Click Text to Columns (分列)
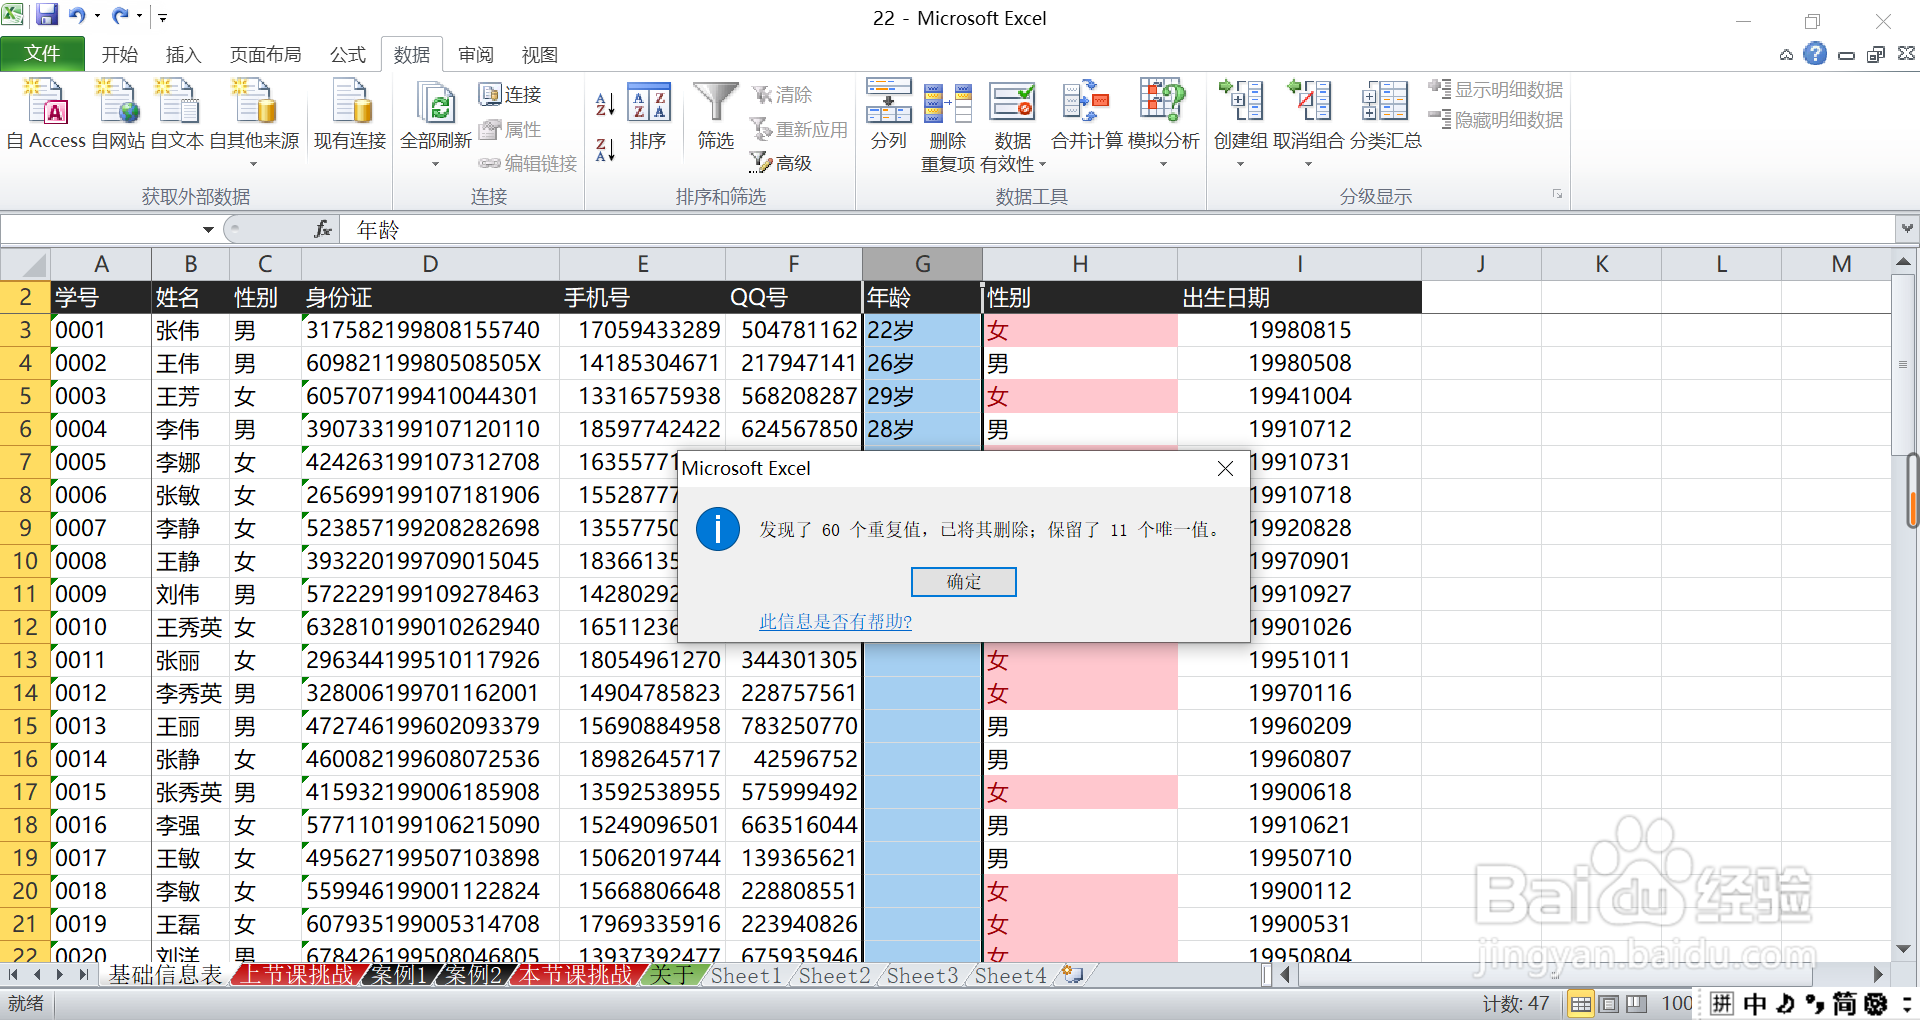 (889, 113)
